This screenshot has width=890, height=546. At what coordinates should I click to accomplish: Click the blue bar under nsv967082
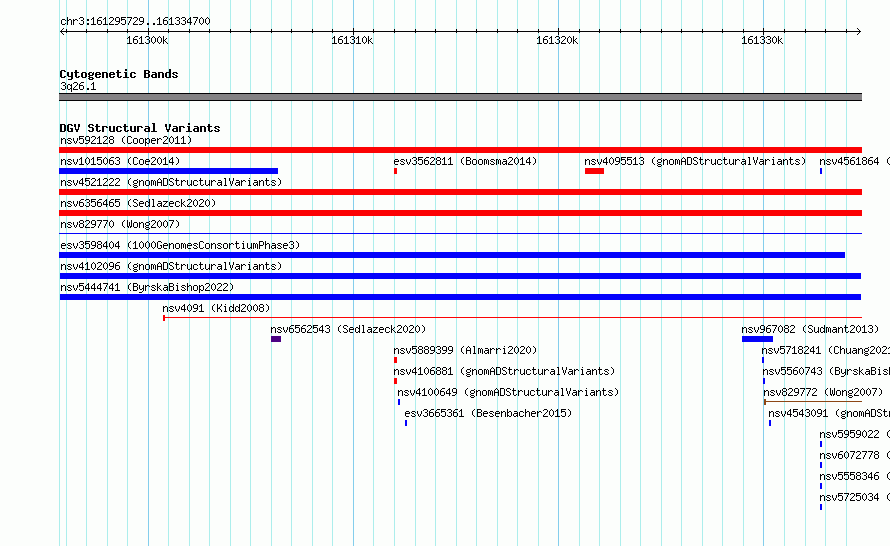coord(757,339)
